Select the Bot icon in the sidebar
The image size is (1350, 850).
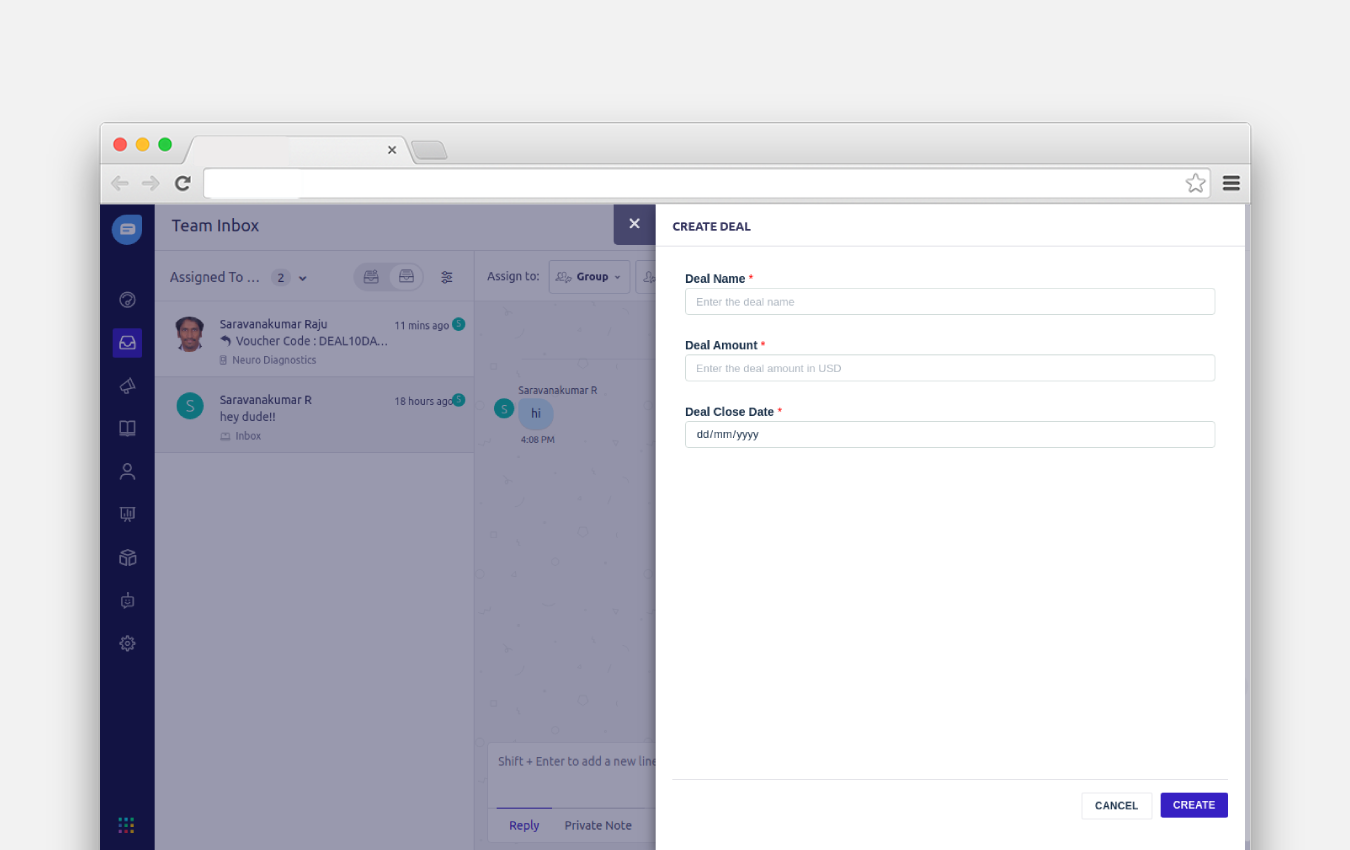pyautogui.click(x=127, y=600)
